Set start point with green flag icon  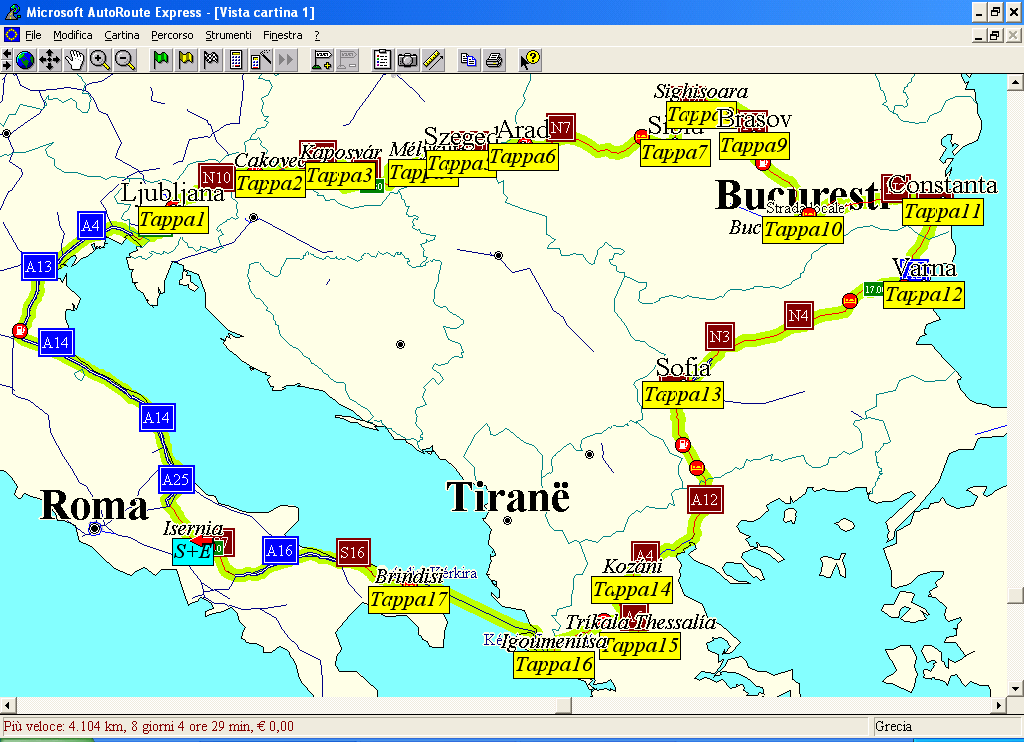click(161, 60)
